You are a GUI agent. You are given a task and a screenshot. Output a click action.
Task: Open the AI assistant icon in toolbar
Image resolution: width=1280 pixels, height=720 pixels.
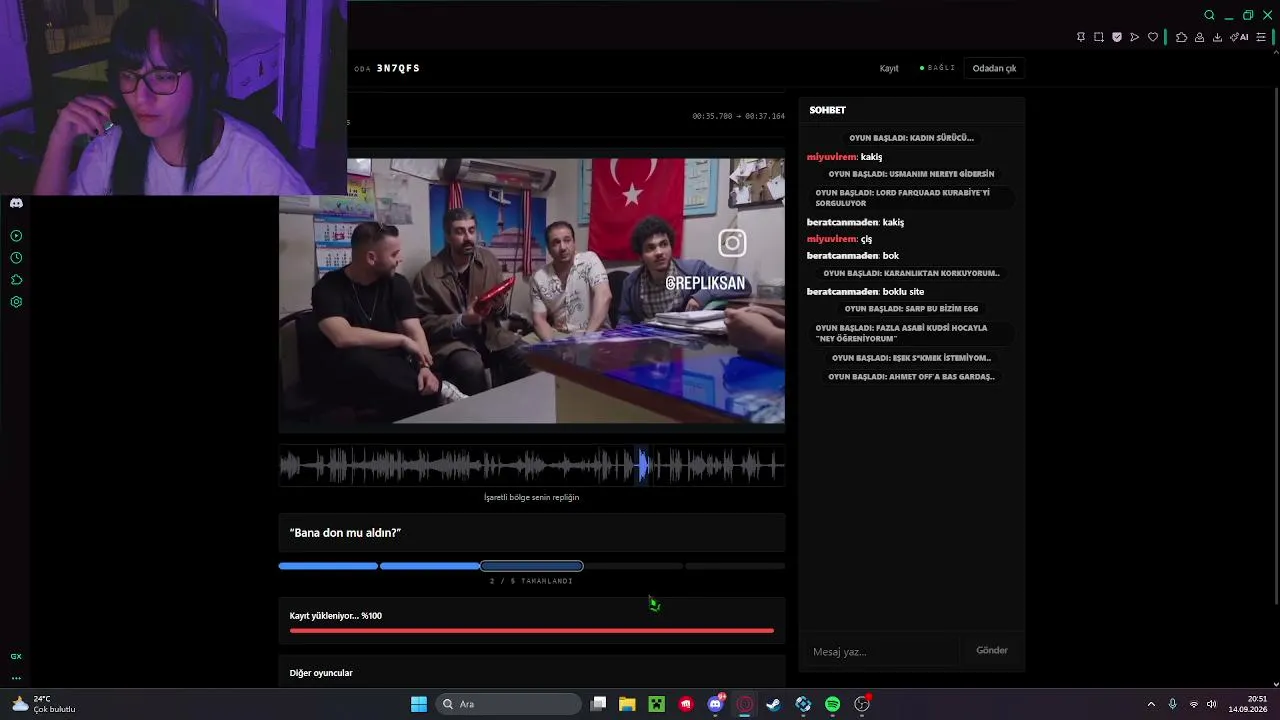coord(1239,37)
